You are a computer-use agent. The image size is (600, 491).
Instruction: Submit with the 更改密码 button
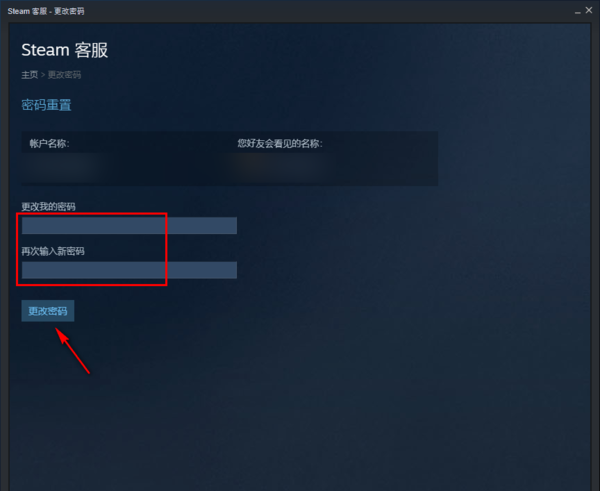48,311
